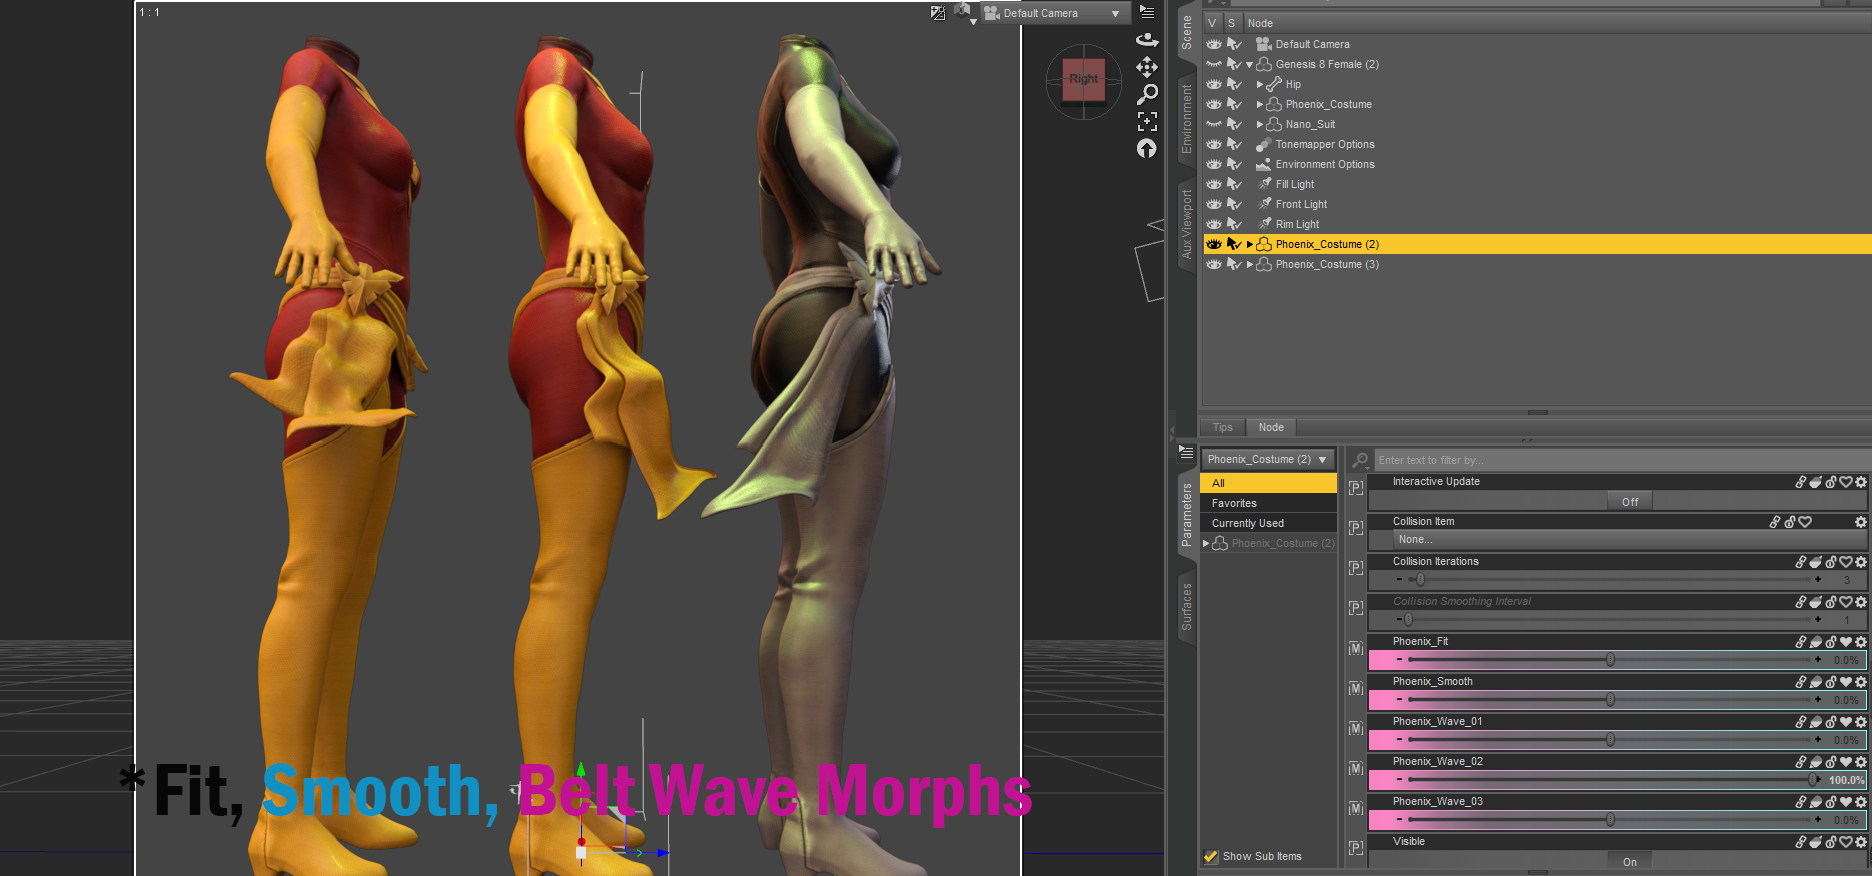Collapse the Genesis 8 Female (2) tree
The width and height of the screenshot is (1872, 876).
coord(1249,65)
